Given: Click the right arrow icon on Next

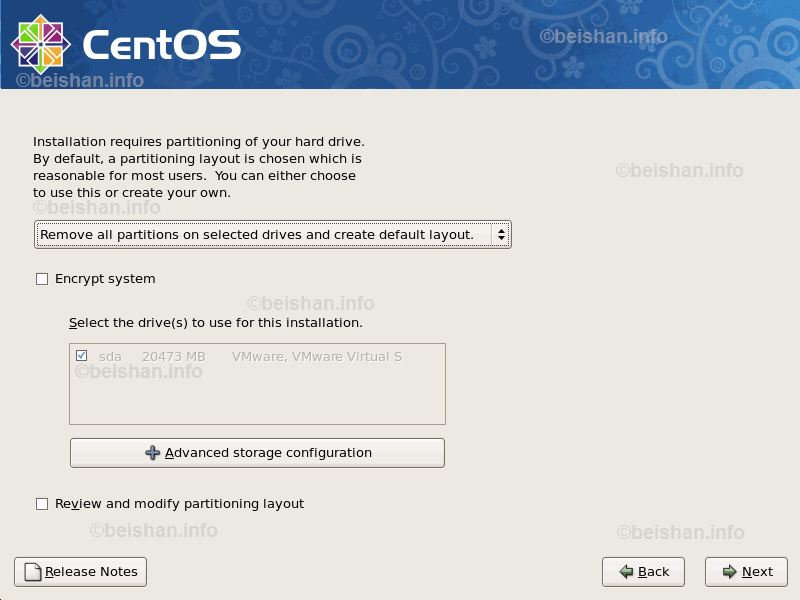Looking at the screenshot, I should pyautogui.click(x=729, y=572).
